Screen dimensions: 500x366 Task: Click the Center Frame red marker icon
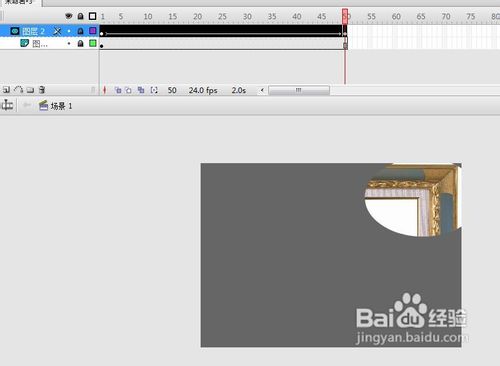pos(105,90)
